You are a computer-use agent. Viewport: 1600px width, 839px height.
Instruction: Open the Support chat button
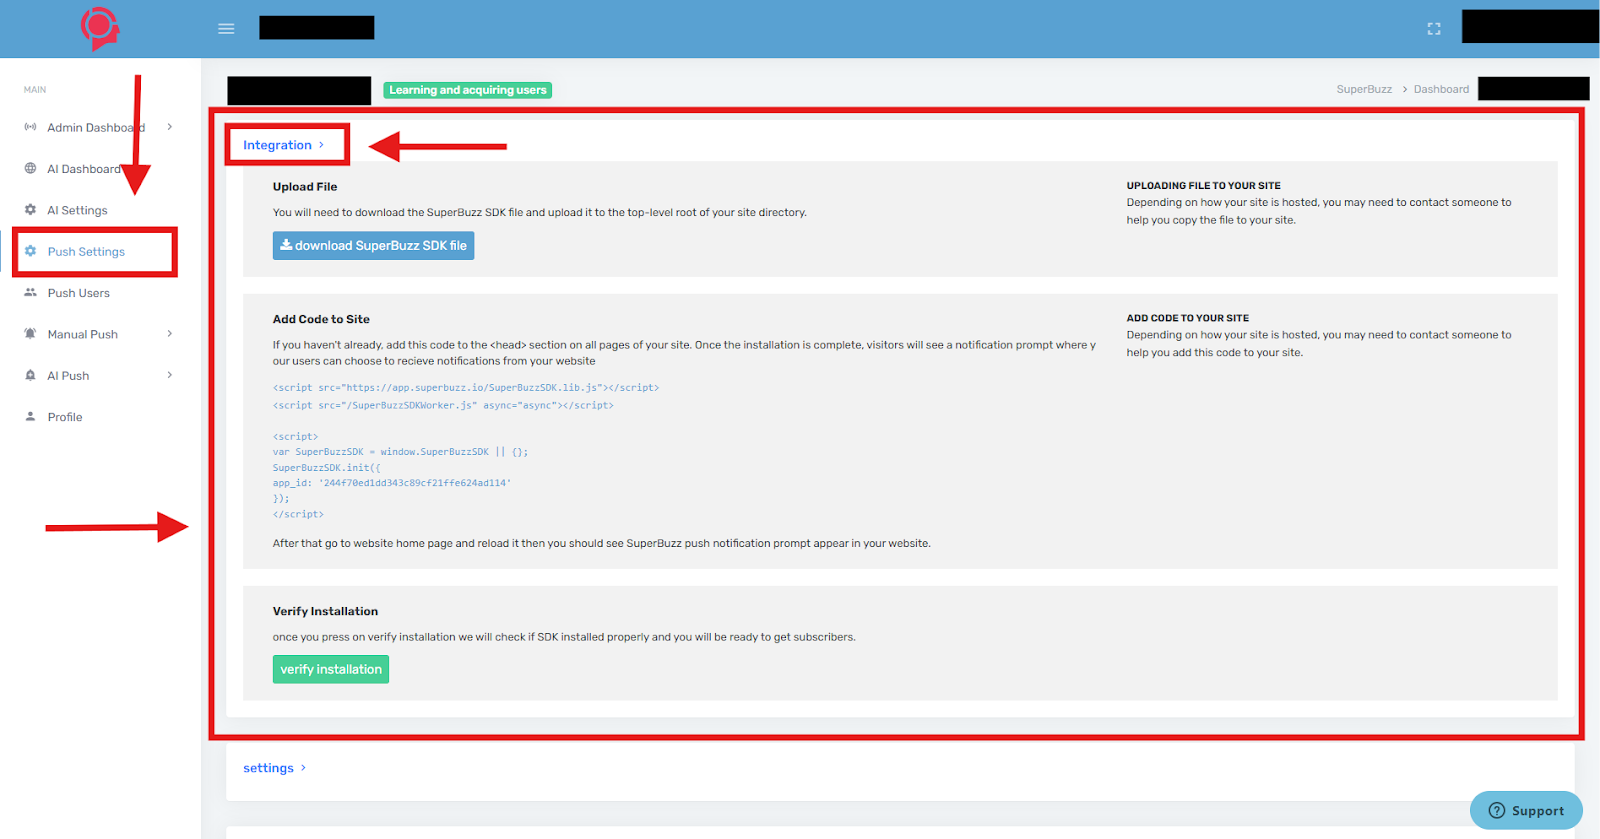coord(1526,811)
